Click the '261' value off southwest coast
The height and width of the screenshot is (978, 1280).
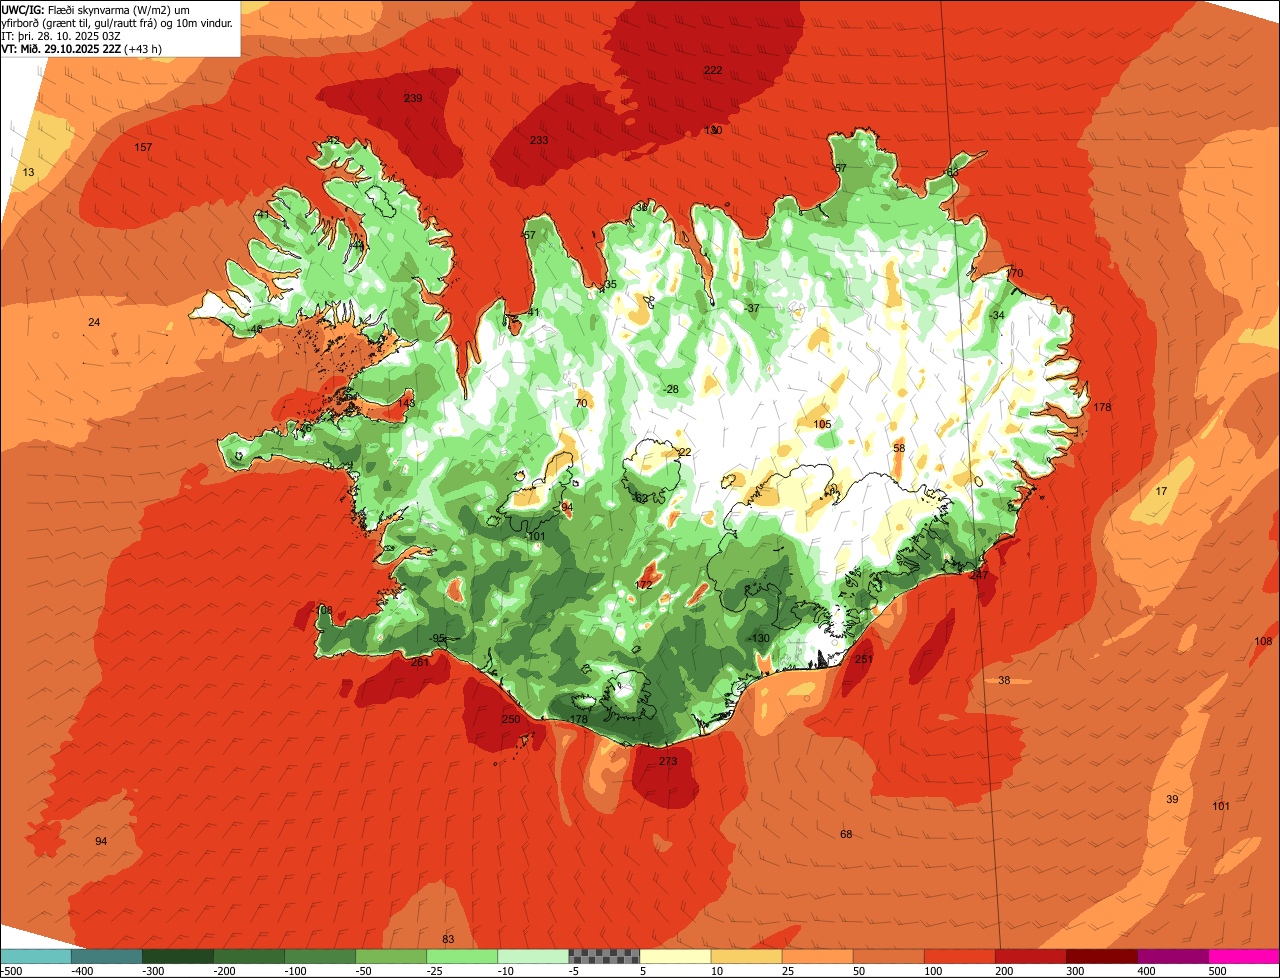click(420, 662)
